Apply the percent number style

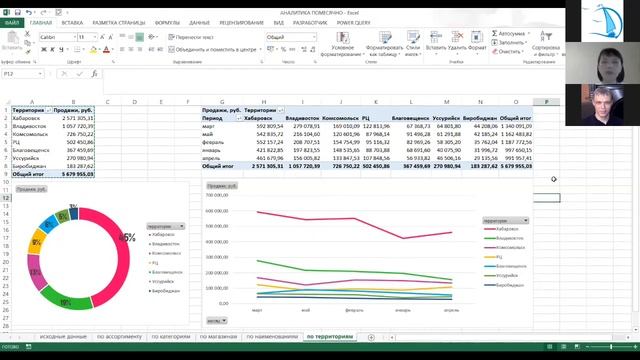click(283, 49)
